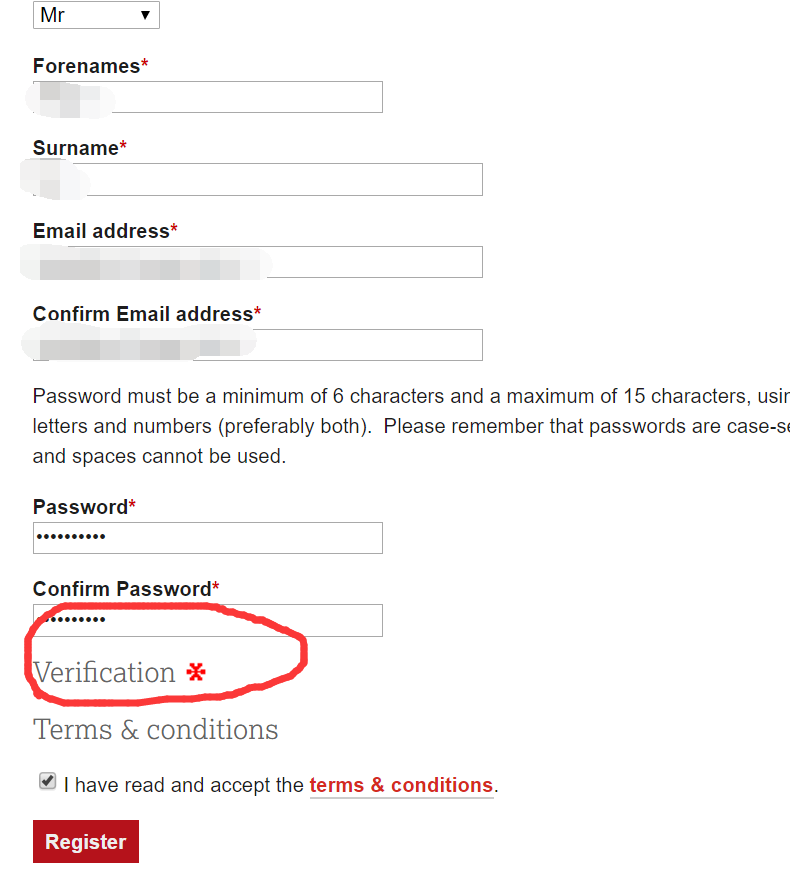Image resolution: width=790 pixels, height=882 pixels.
Task: Click into the Password field
Action: coord(208,538)
